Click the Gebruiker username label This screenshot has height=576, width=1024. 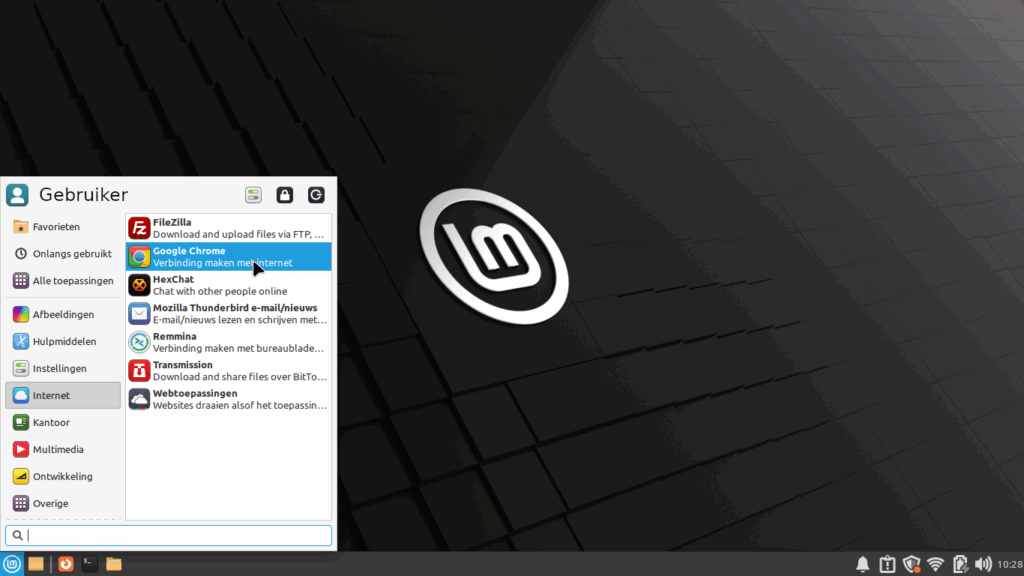pyautogui.click(x=84, y=195)
